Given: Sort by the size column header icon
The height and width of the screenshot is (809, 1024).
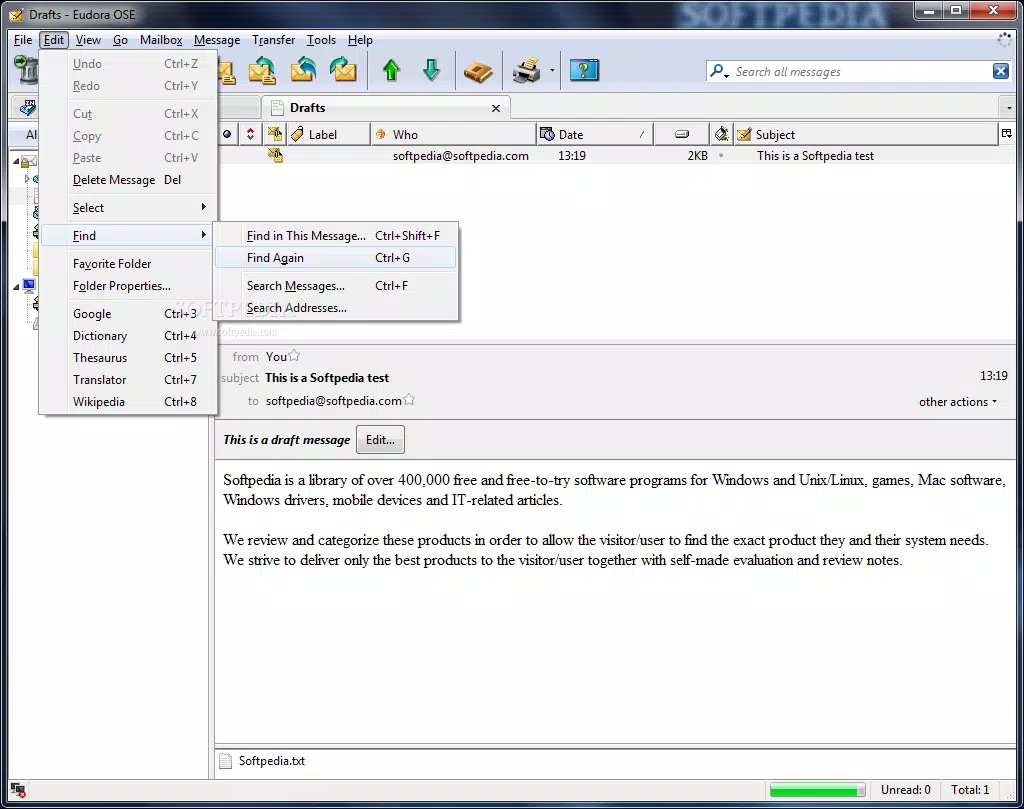Looking at the screenshot, I should 682,135.
